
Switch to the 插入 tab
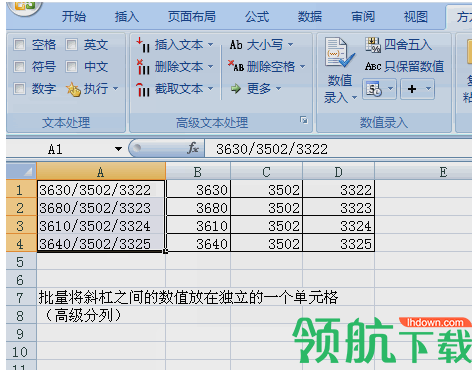pos(127,16)
